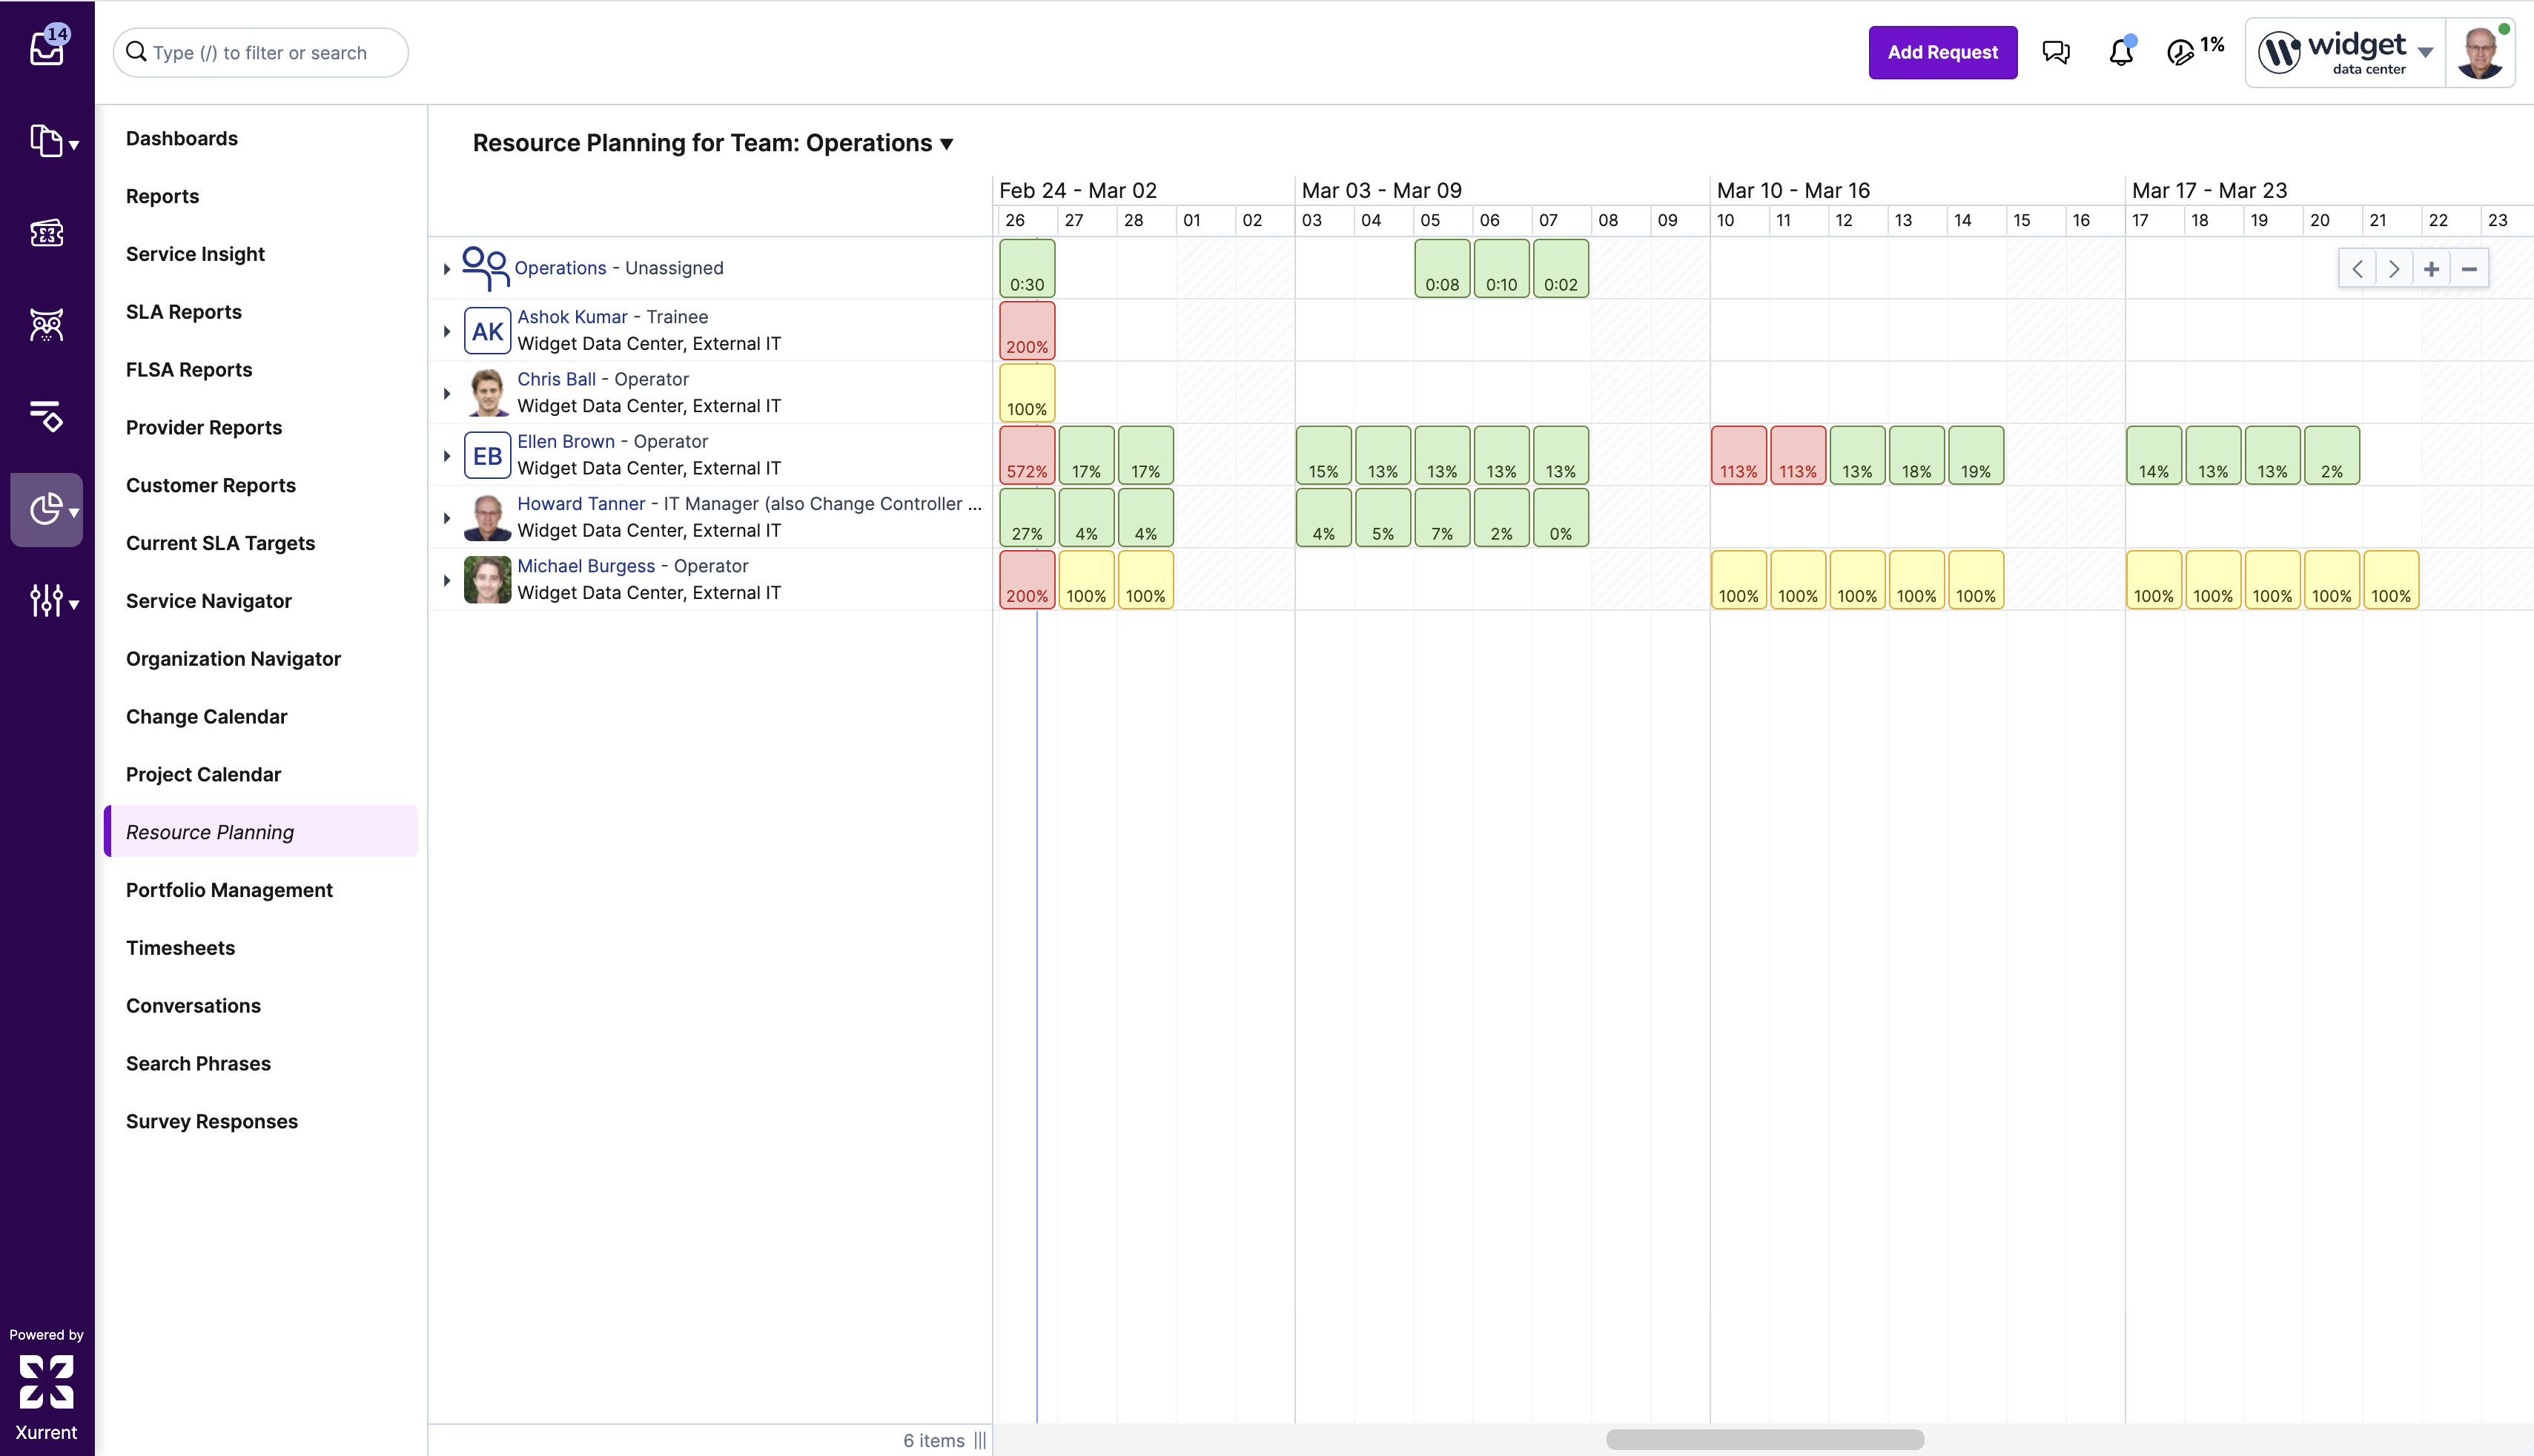Open the inbox icon with 14 badge
The width and height of the screenshot is (2534, 1456).
pyautogui.click(x=47, y=47)
